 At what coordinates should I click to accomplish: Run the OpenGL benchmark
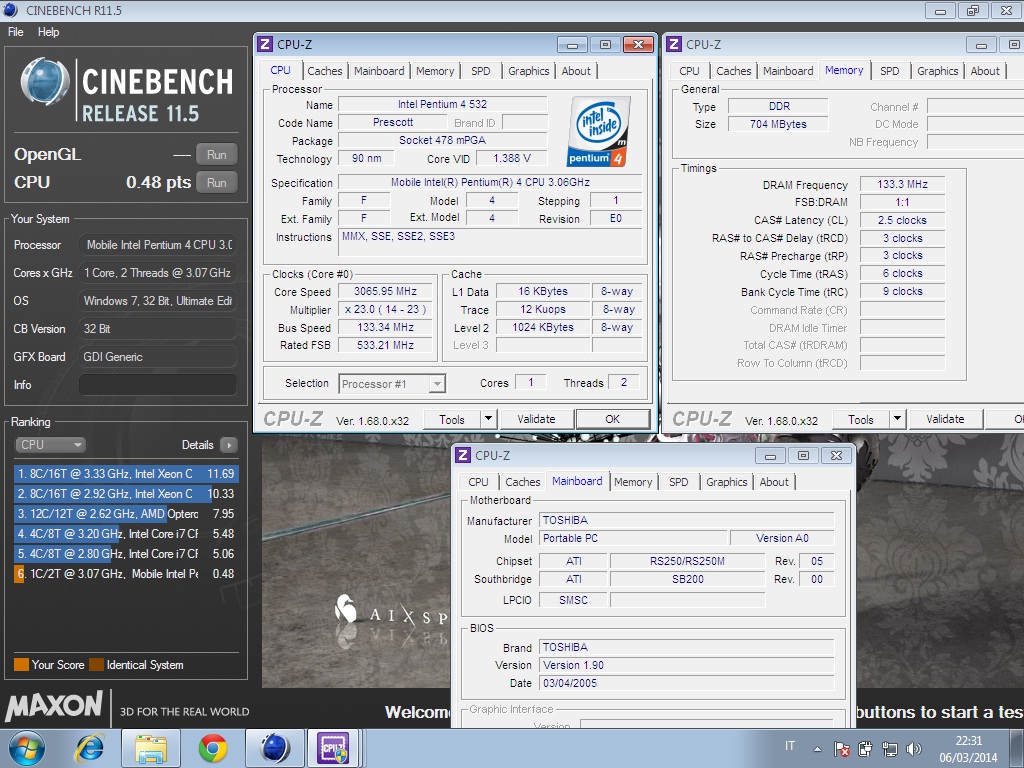(x=217, y=155)
